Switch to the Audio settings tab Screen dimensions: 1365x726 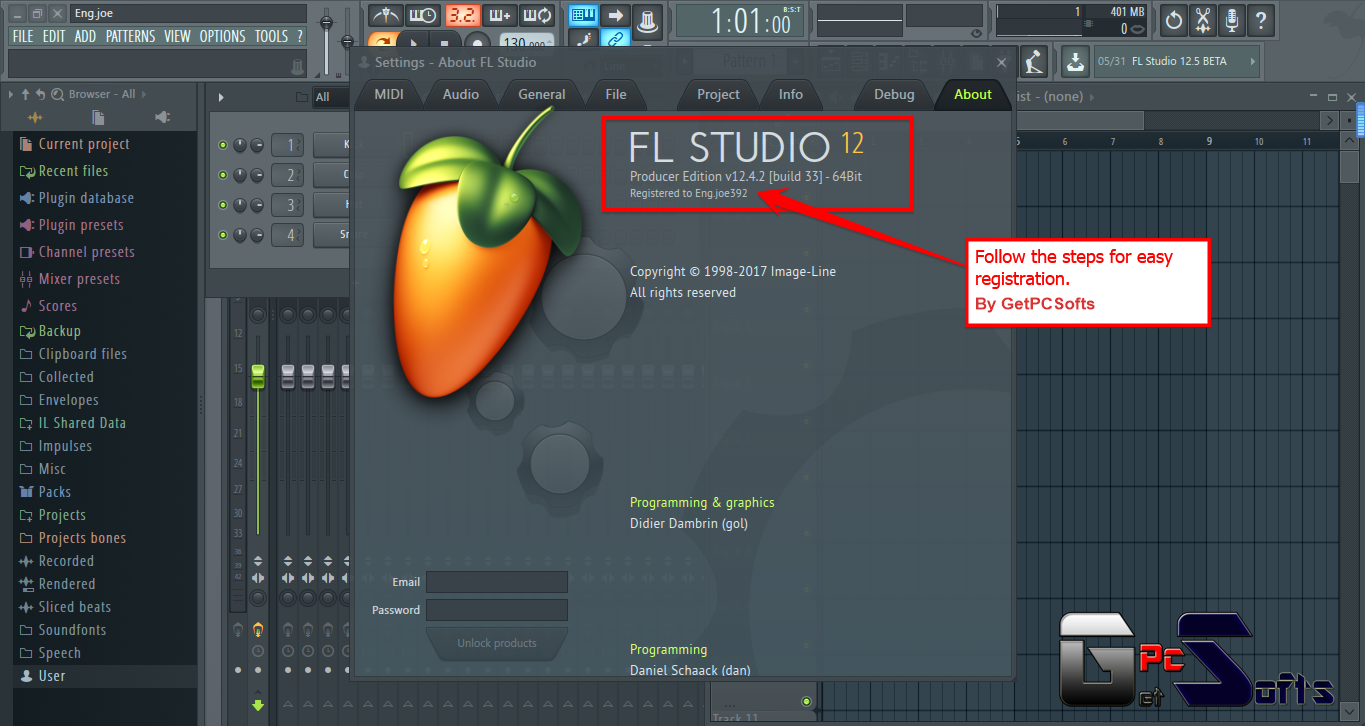tap(461, 94)
